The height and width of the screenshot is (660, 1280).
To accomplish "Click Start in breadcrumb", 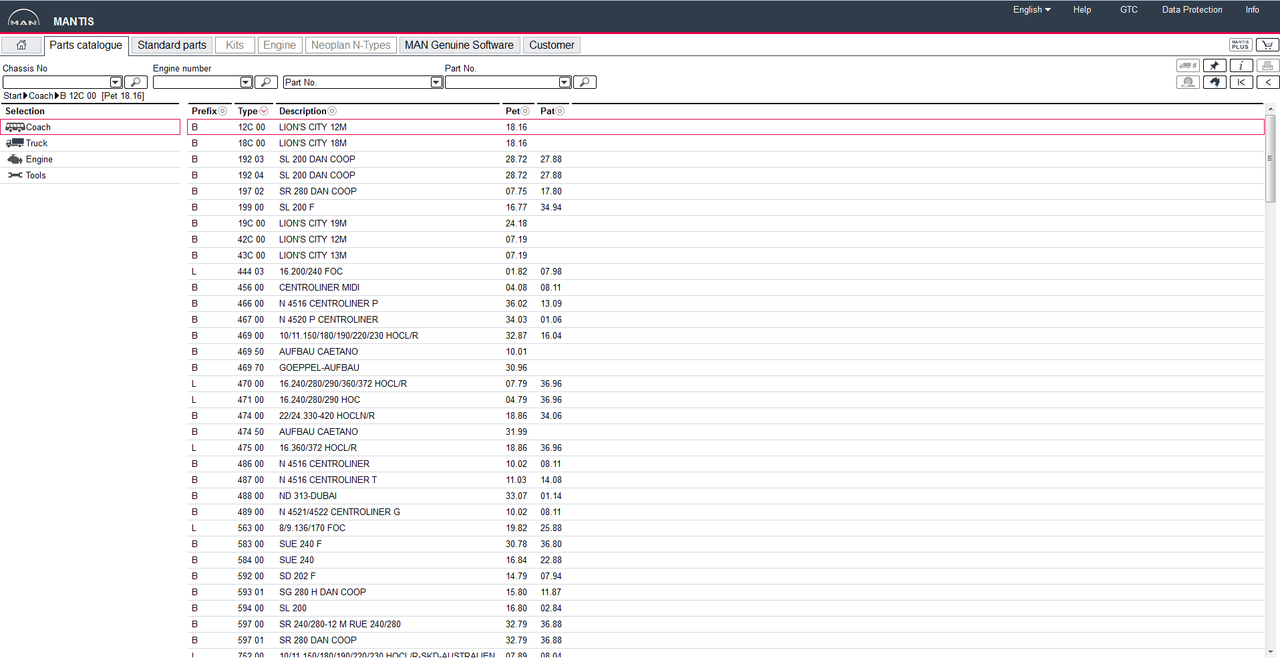I will point(13,96).
